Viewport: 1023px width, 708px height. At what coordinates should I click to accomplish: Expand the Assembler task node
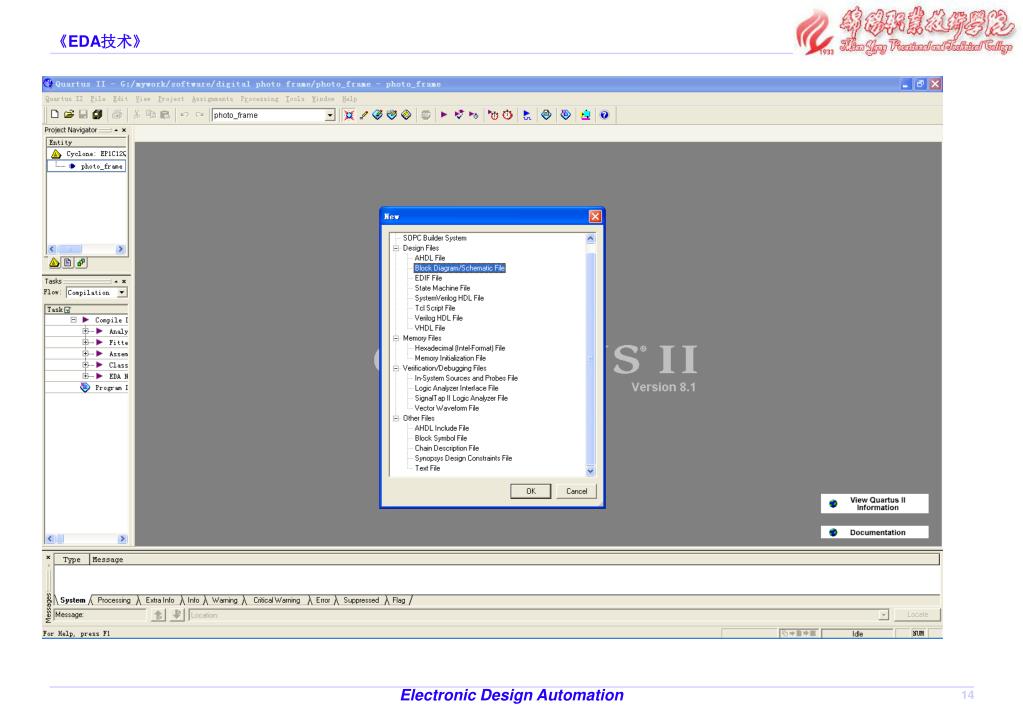(x=85, y=353)
